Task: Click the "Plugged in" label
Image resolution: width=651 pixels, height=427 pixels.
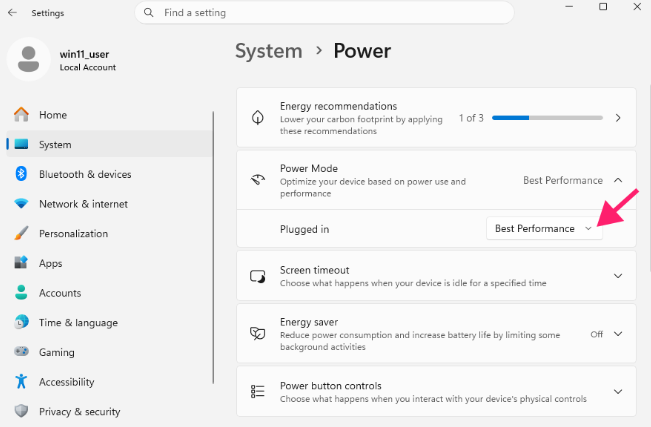Action: coord(304,229)
